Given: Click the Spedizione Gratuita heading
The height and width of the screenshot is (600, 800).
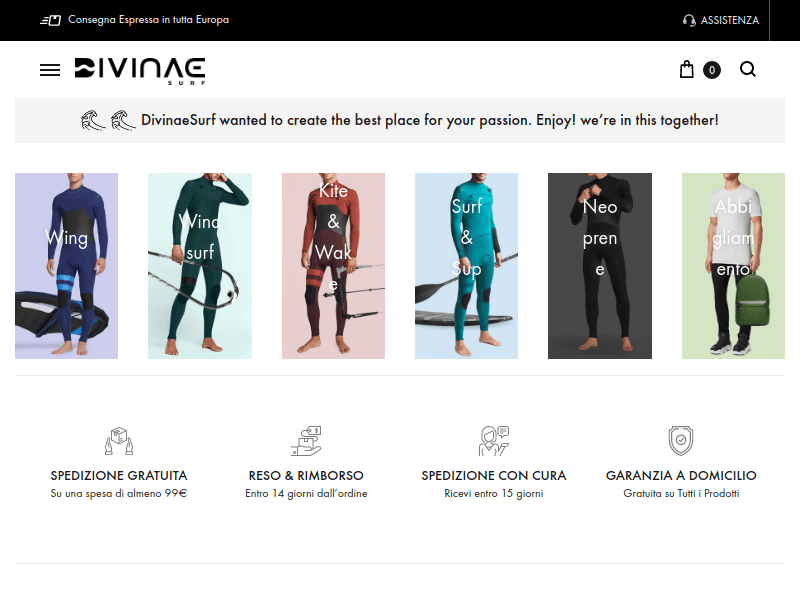Looking at the screenshot, I should 119,476.
